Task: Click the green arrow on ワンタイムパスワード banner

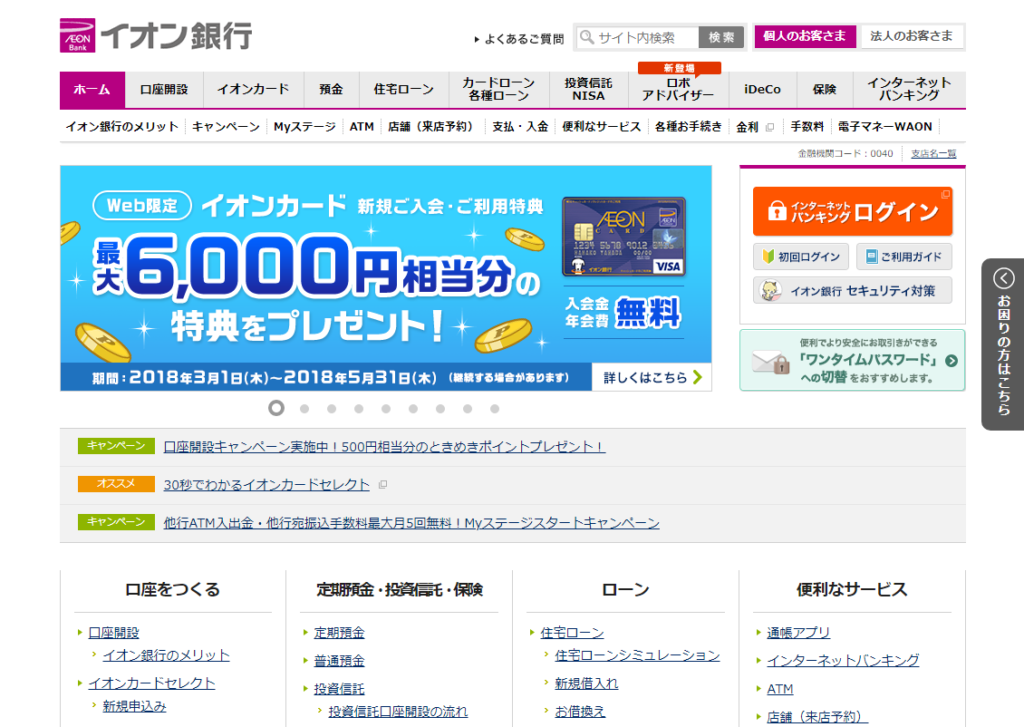Action: click(x=952, y=361)
